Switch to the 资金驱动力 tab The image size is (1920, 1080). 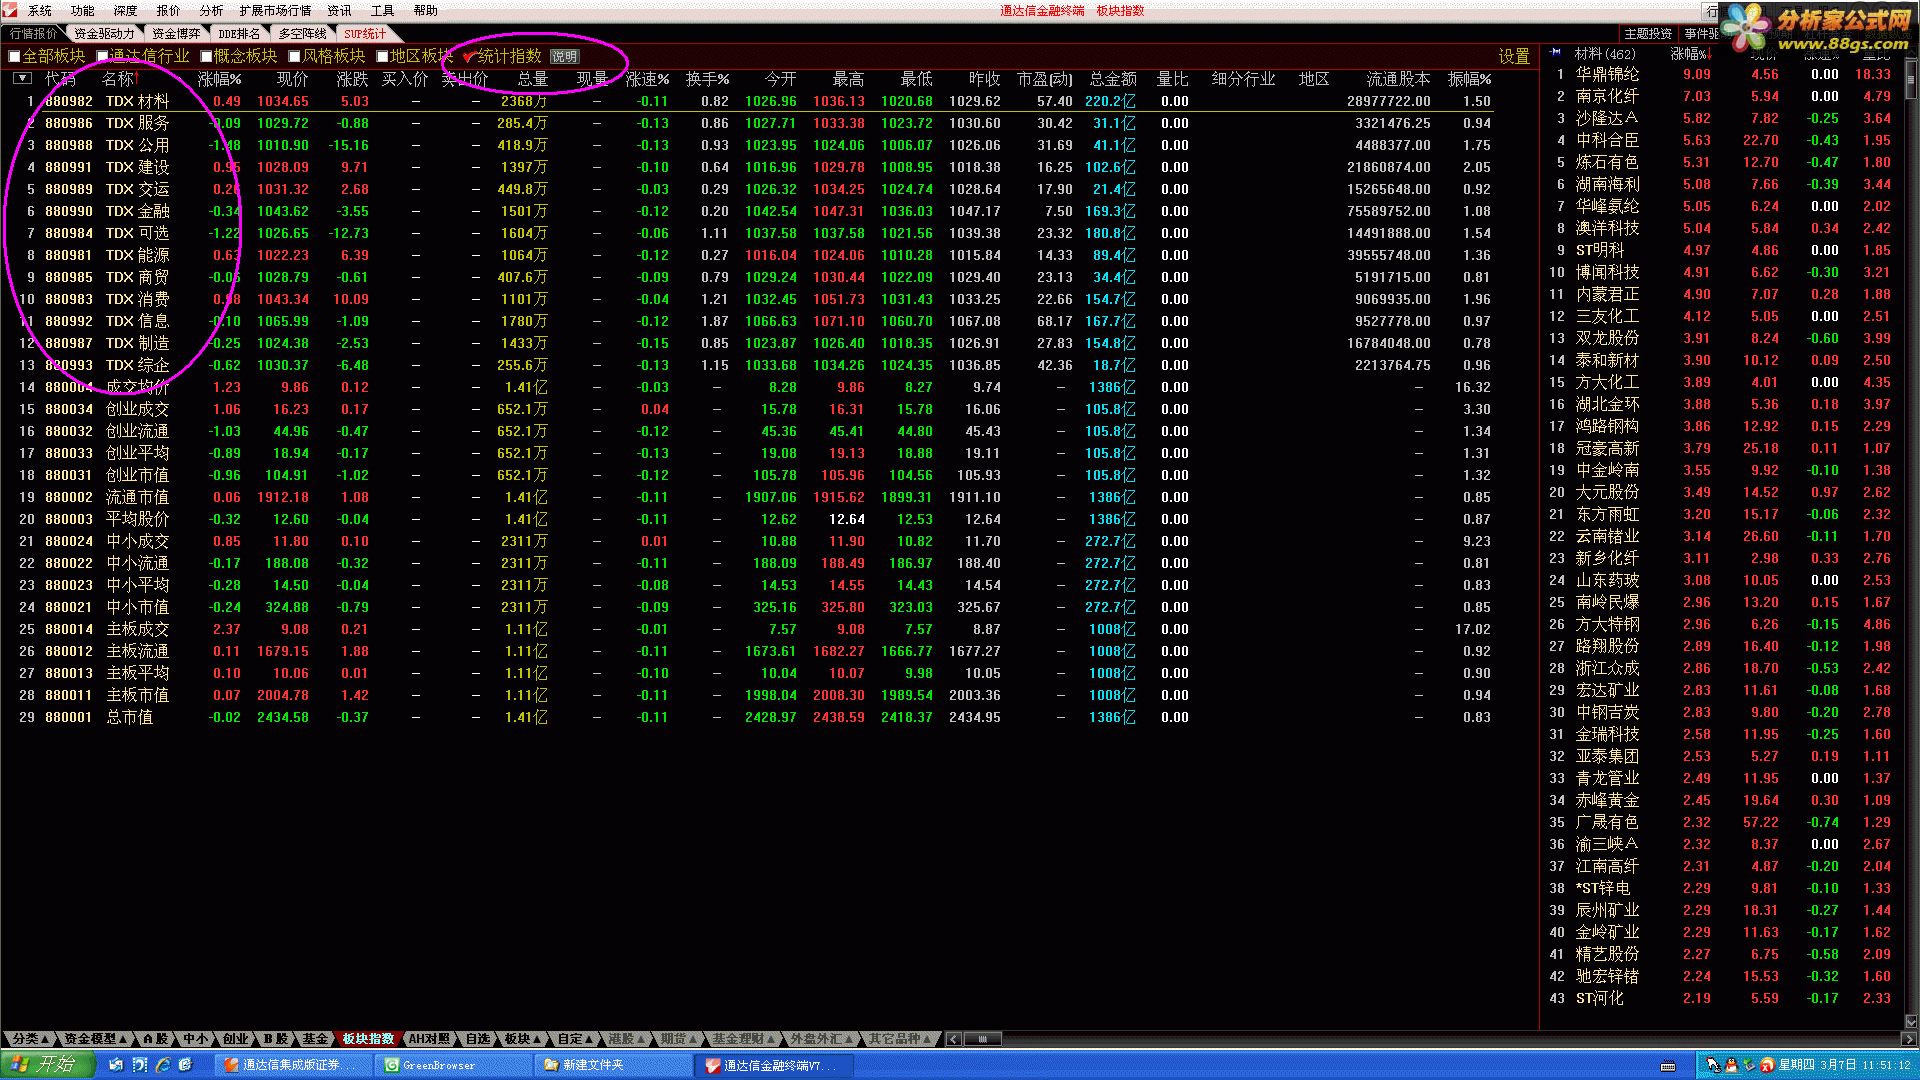tap(103, 34)
